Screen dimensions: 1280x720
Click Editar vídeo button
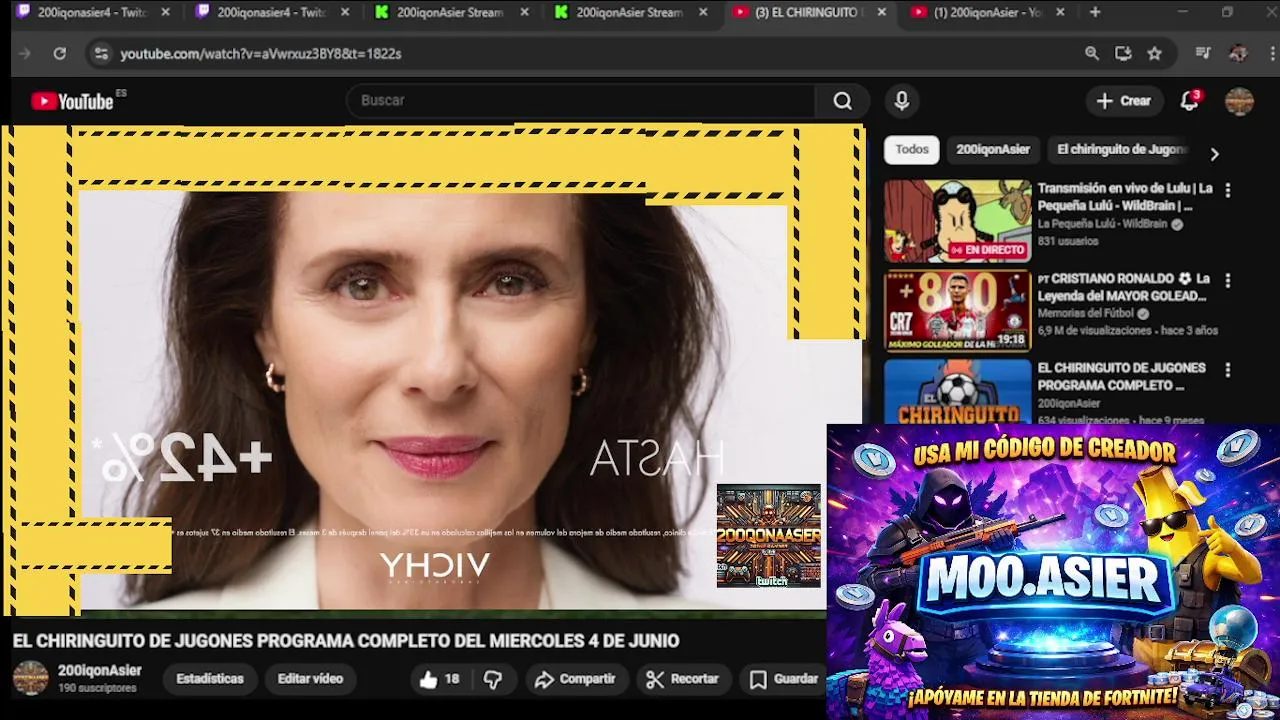coord(310,679)
